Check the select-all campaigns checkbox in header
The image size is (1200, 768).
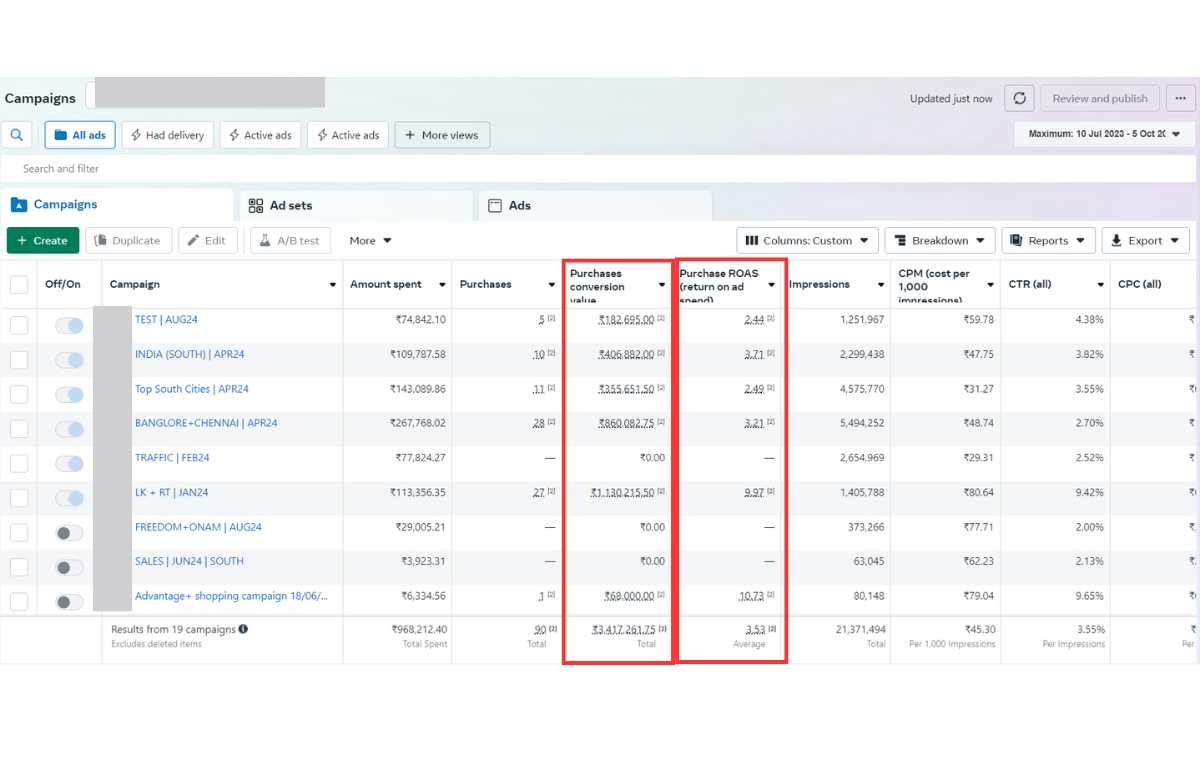[x=19, y=285]
